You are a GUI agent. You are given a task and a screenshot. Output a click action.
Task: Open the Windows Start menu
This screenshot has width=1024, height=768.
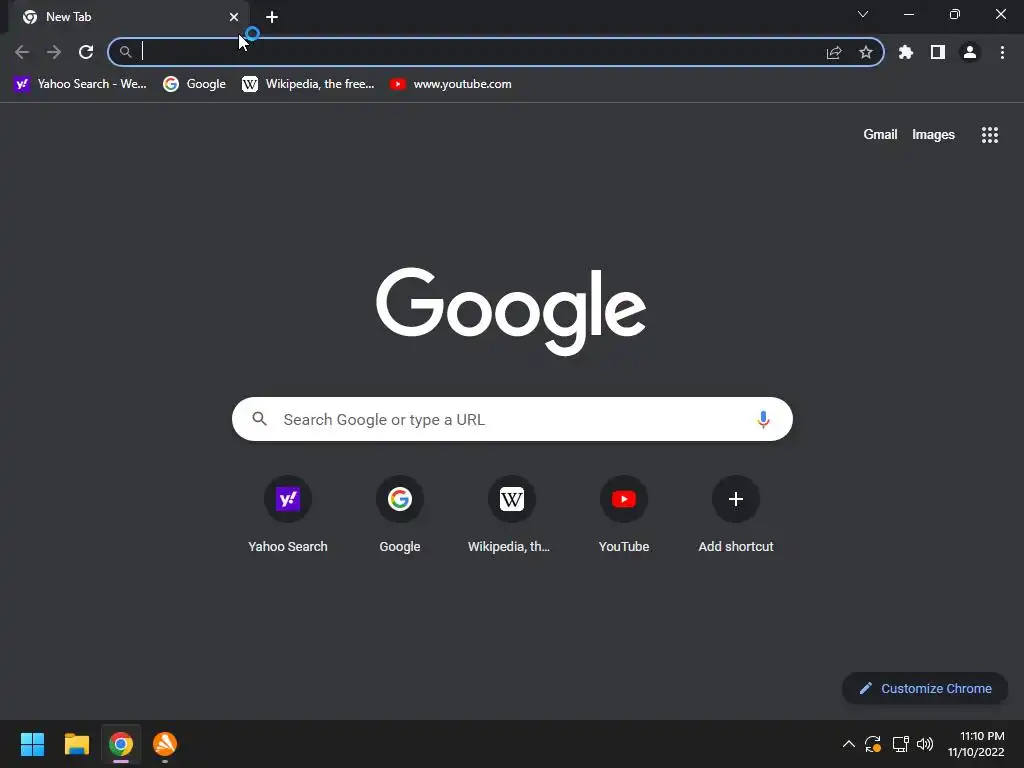coord(32,744)
